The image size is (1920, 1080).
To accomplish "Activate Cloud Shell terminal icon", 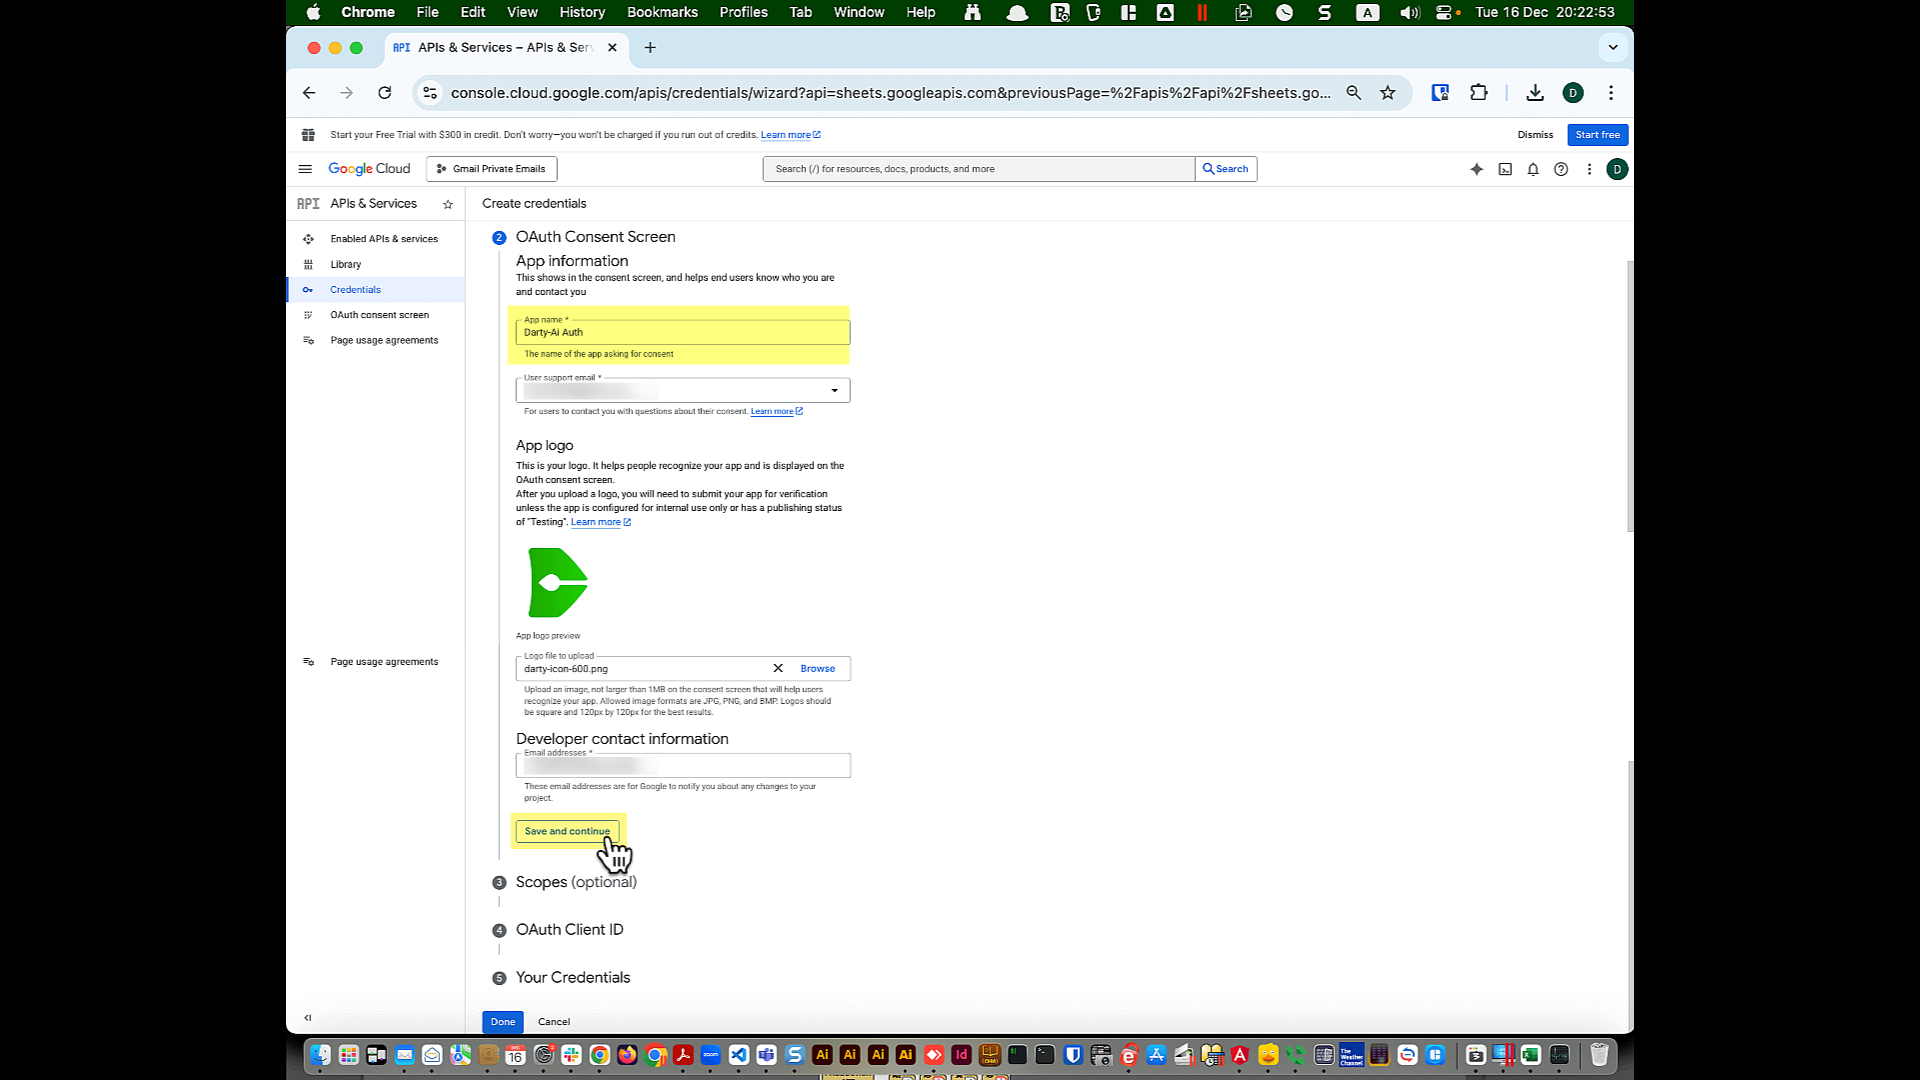I will [1505, 169].
